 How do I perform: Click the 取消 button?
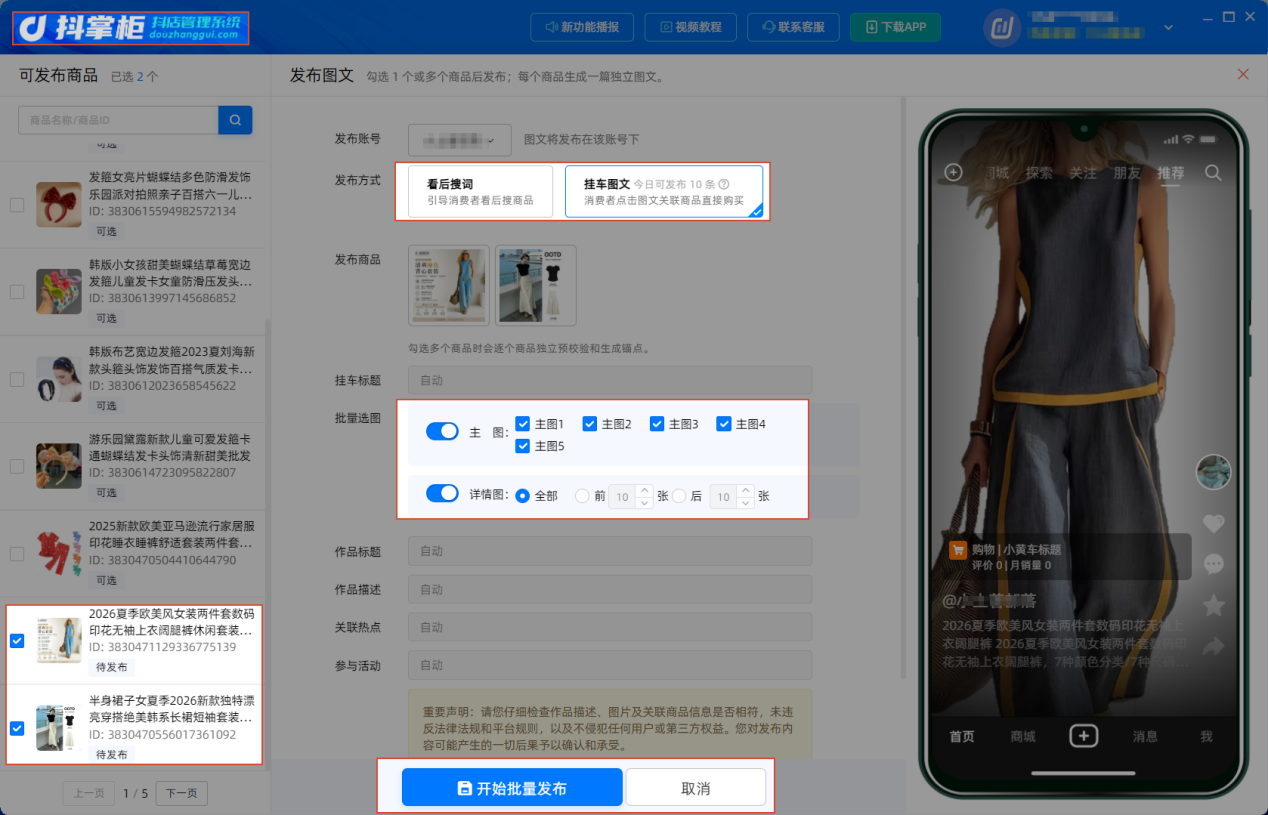coord(696,788)
